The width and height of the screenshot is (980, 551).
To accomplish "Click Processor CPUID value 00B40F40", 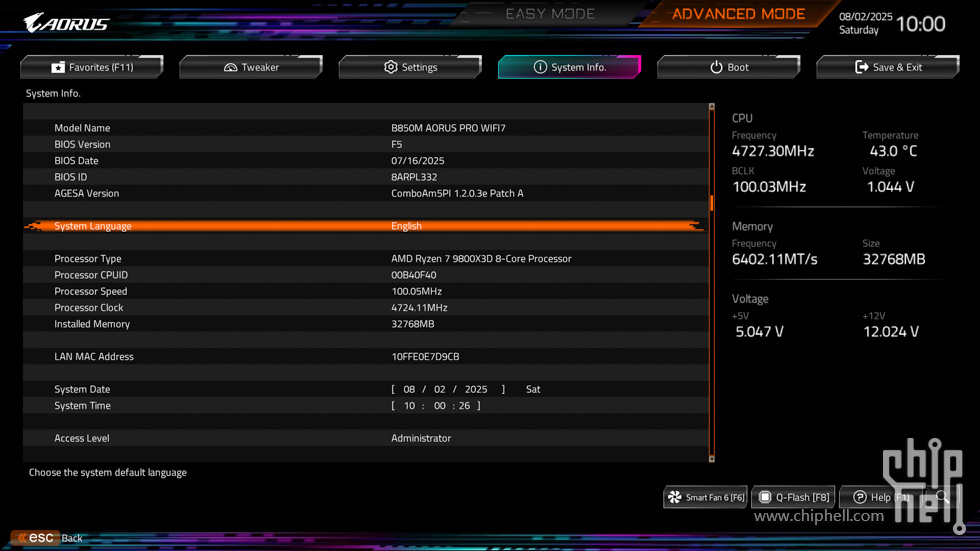I will [413, 275].
